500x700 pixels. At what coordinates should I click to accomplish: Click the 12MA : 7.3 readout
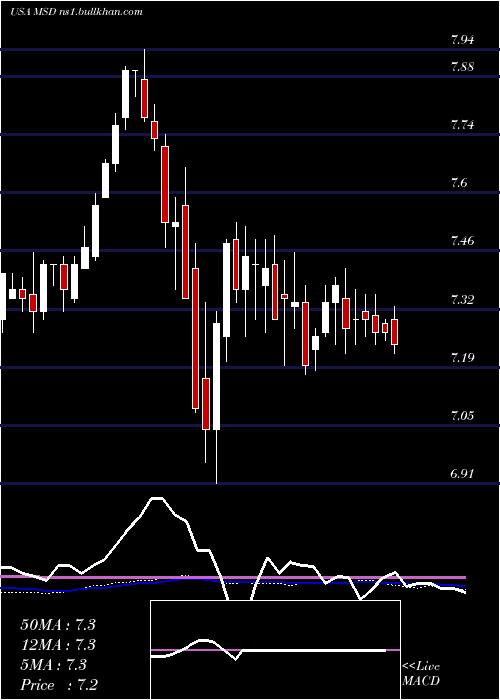point(58,645)
